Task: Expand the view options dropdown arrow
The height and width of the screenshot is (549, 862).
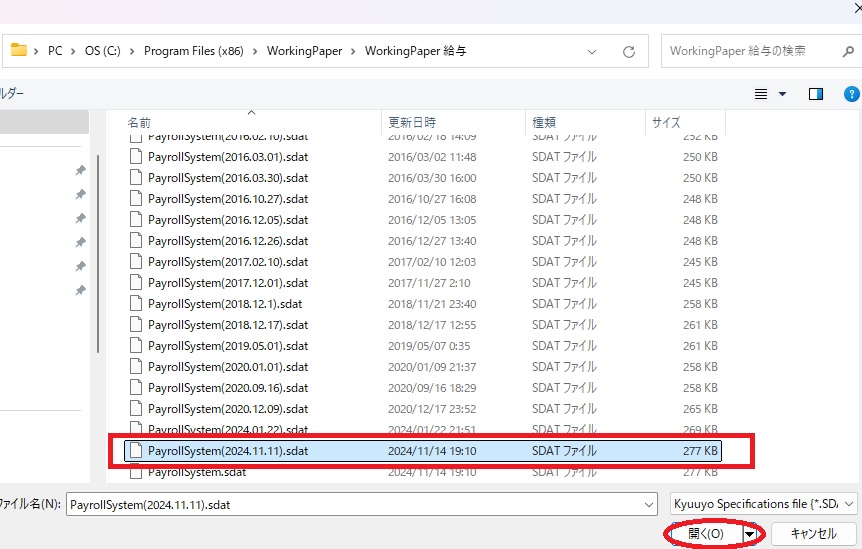Action: coord(782,94)
